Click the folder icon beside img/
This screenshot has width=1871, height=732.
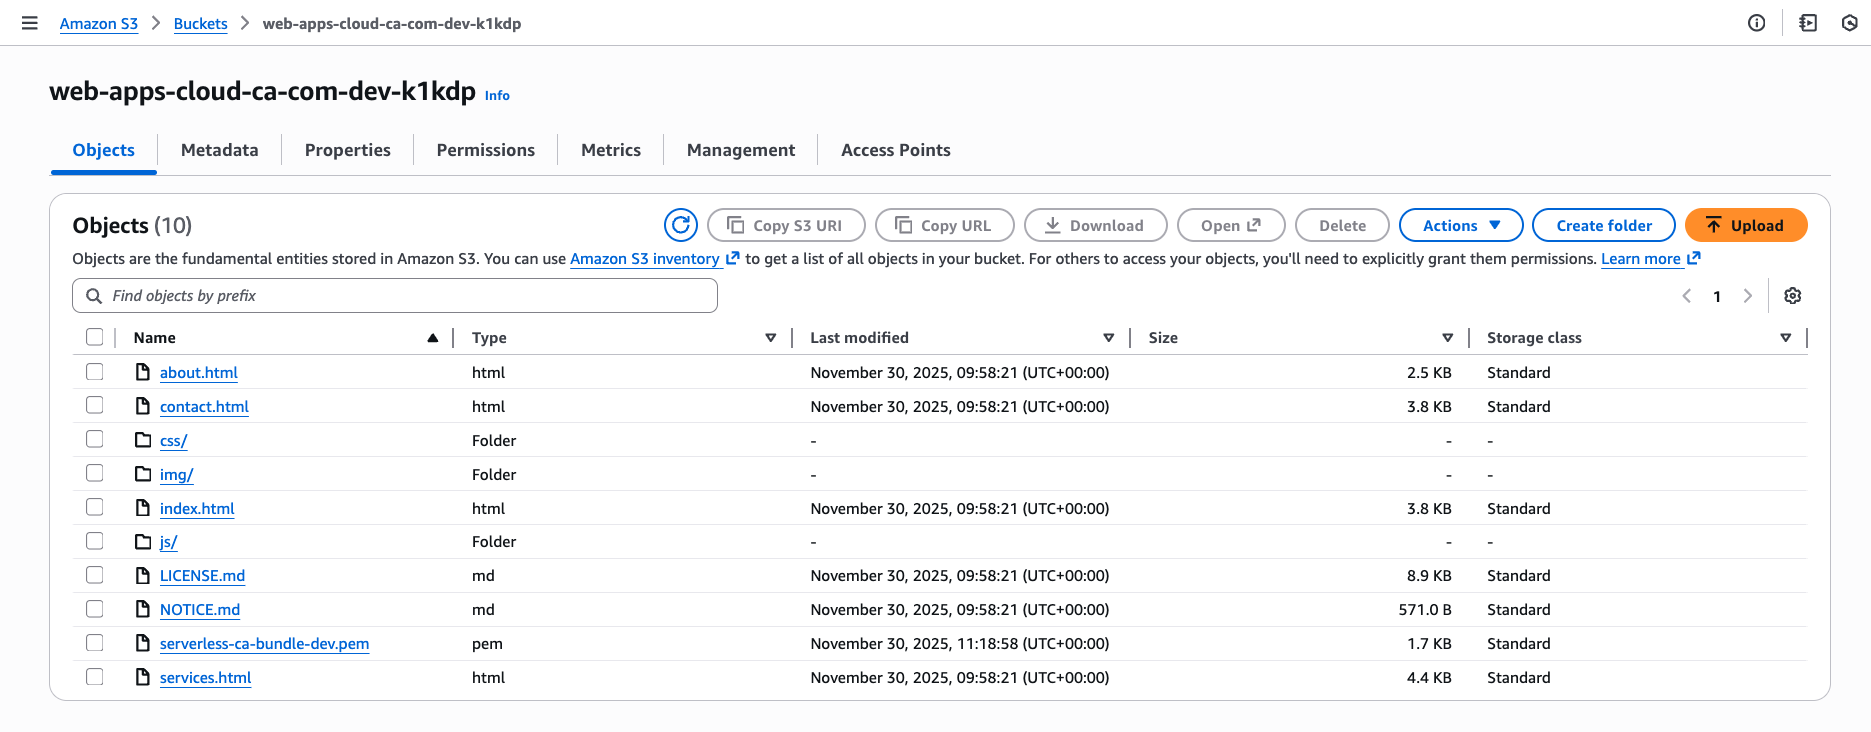click(143, 474)
